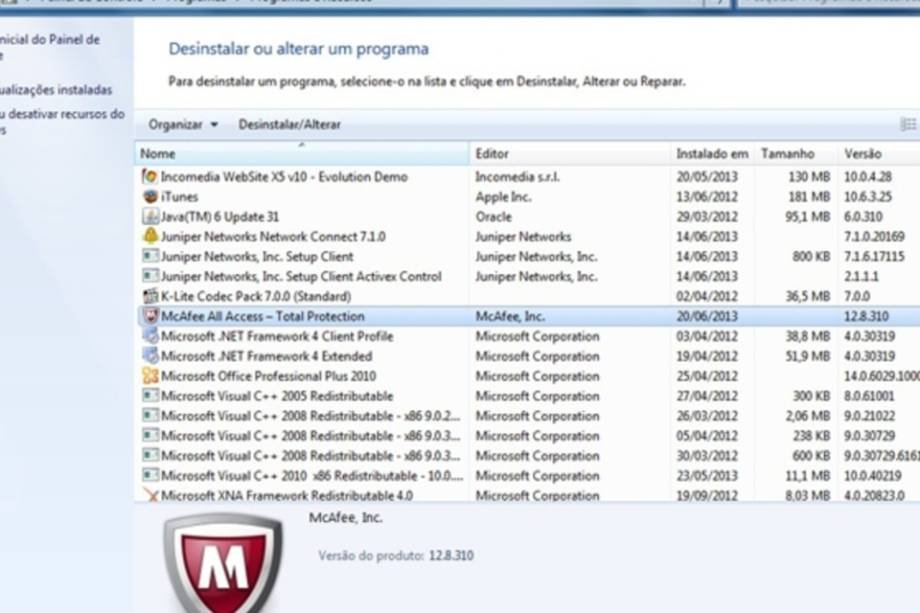Sort programs by the Tamanho column
This screenshot has height=613, width=920.
click(796, 154)
